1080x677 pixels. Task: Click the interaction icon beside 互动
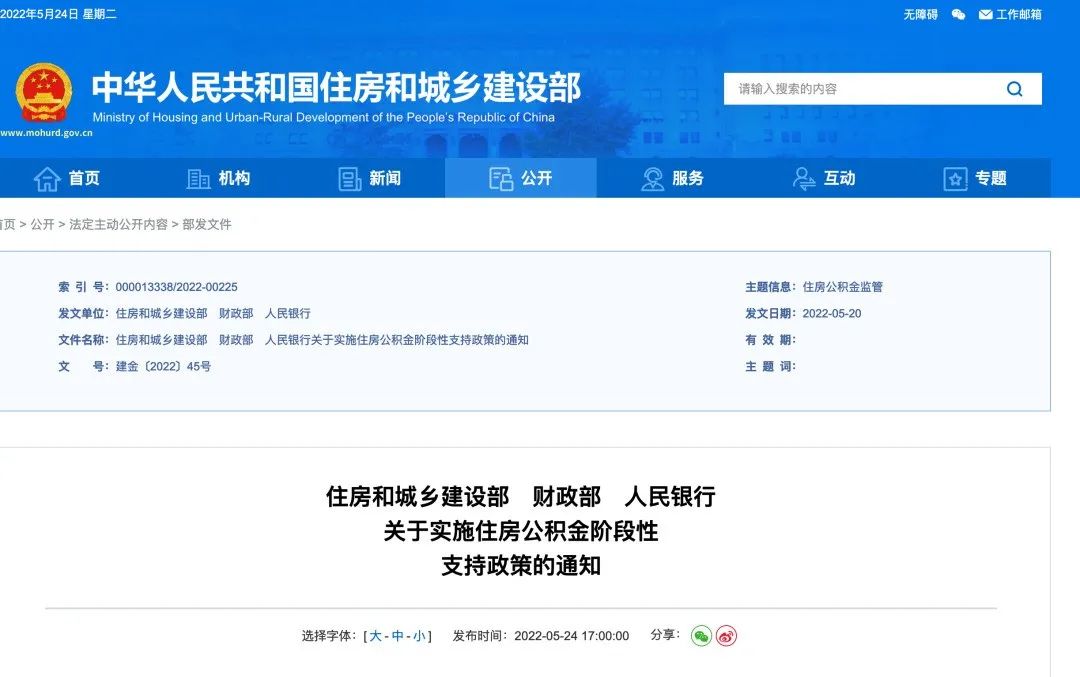(803, 178)
